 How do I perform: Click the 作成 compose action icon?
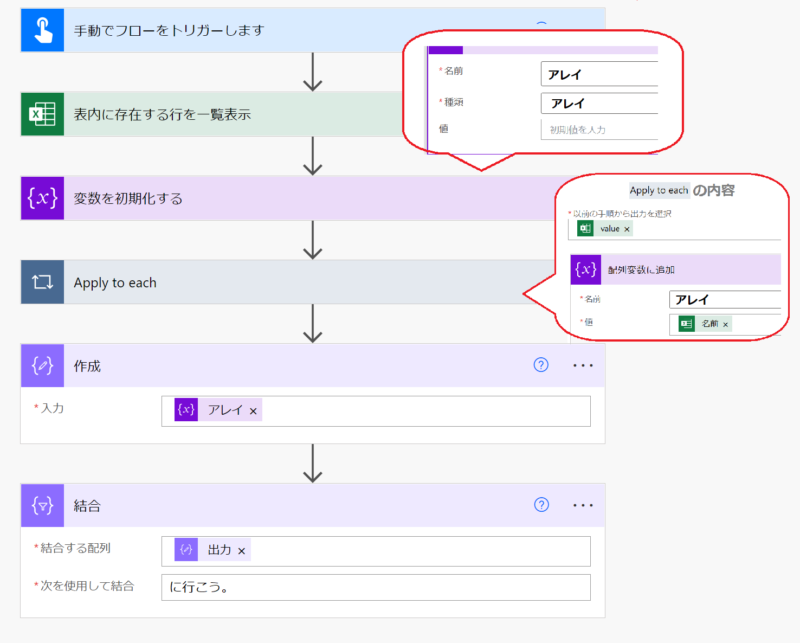42,366
